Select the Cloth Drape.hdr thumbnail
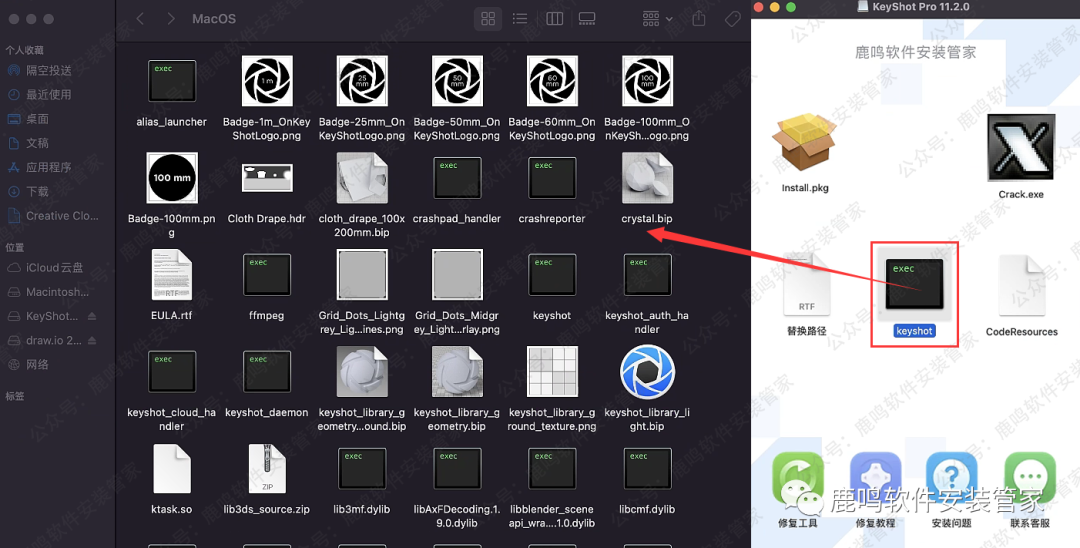Image resolution: width=1080 pixels, height=548 pixels. tap(266, 179)
